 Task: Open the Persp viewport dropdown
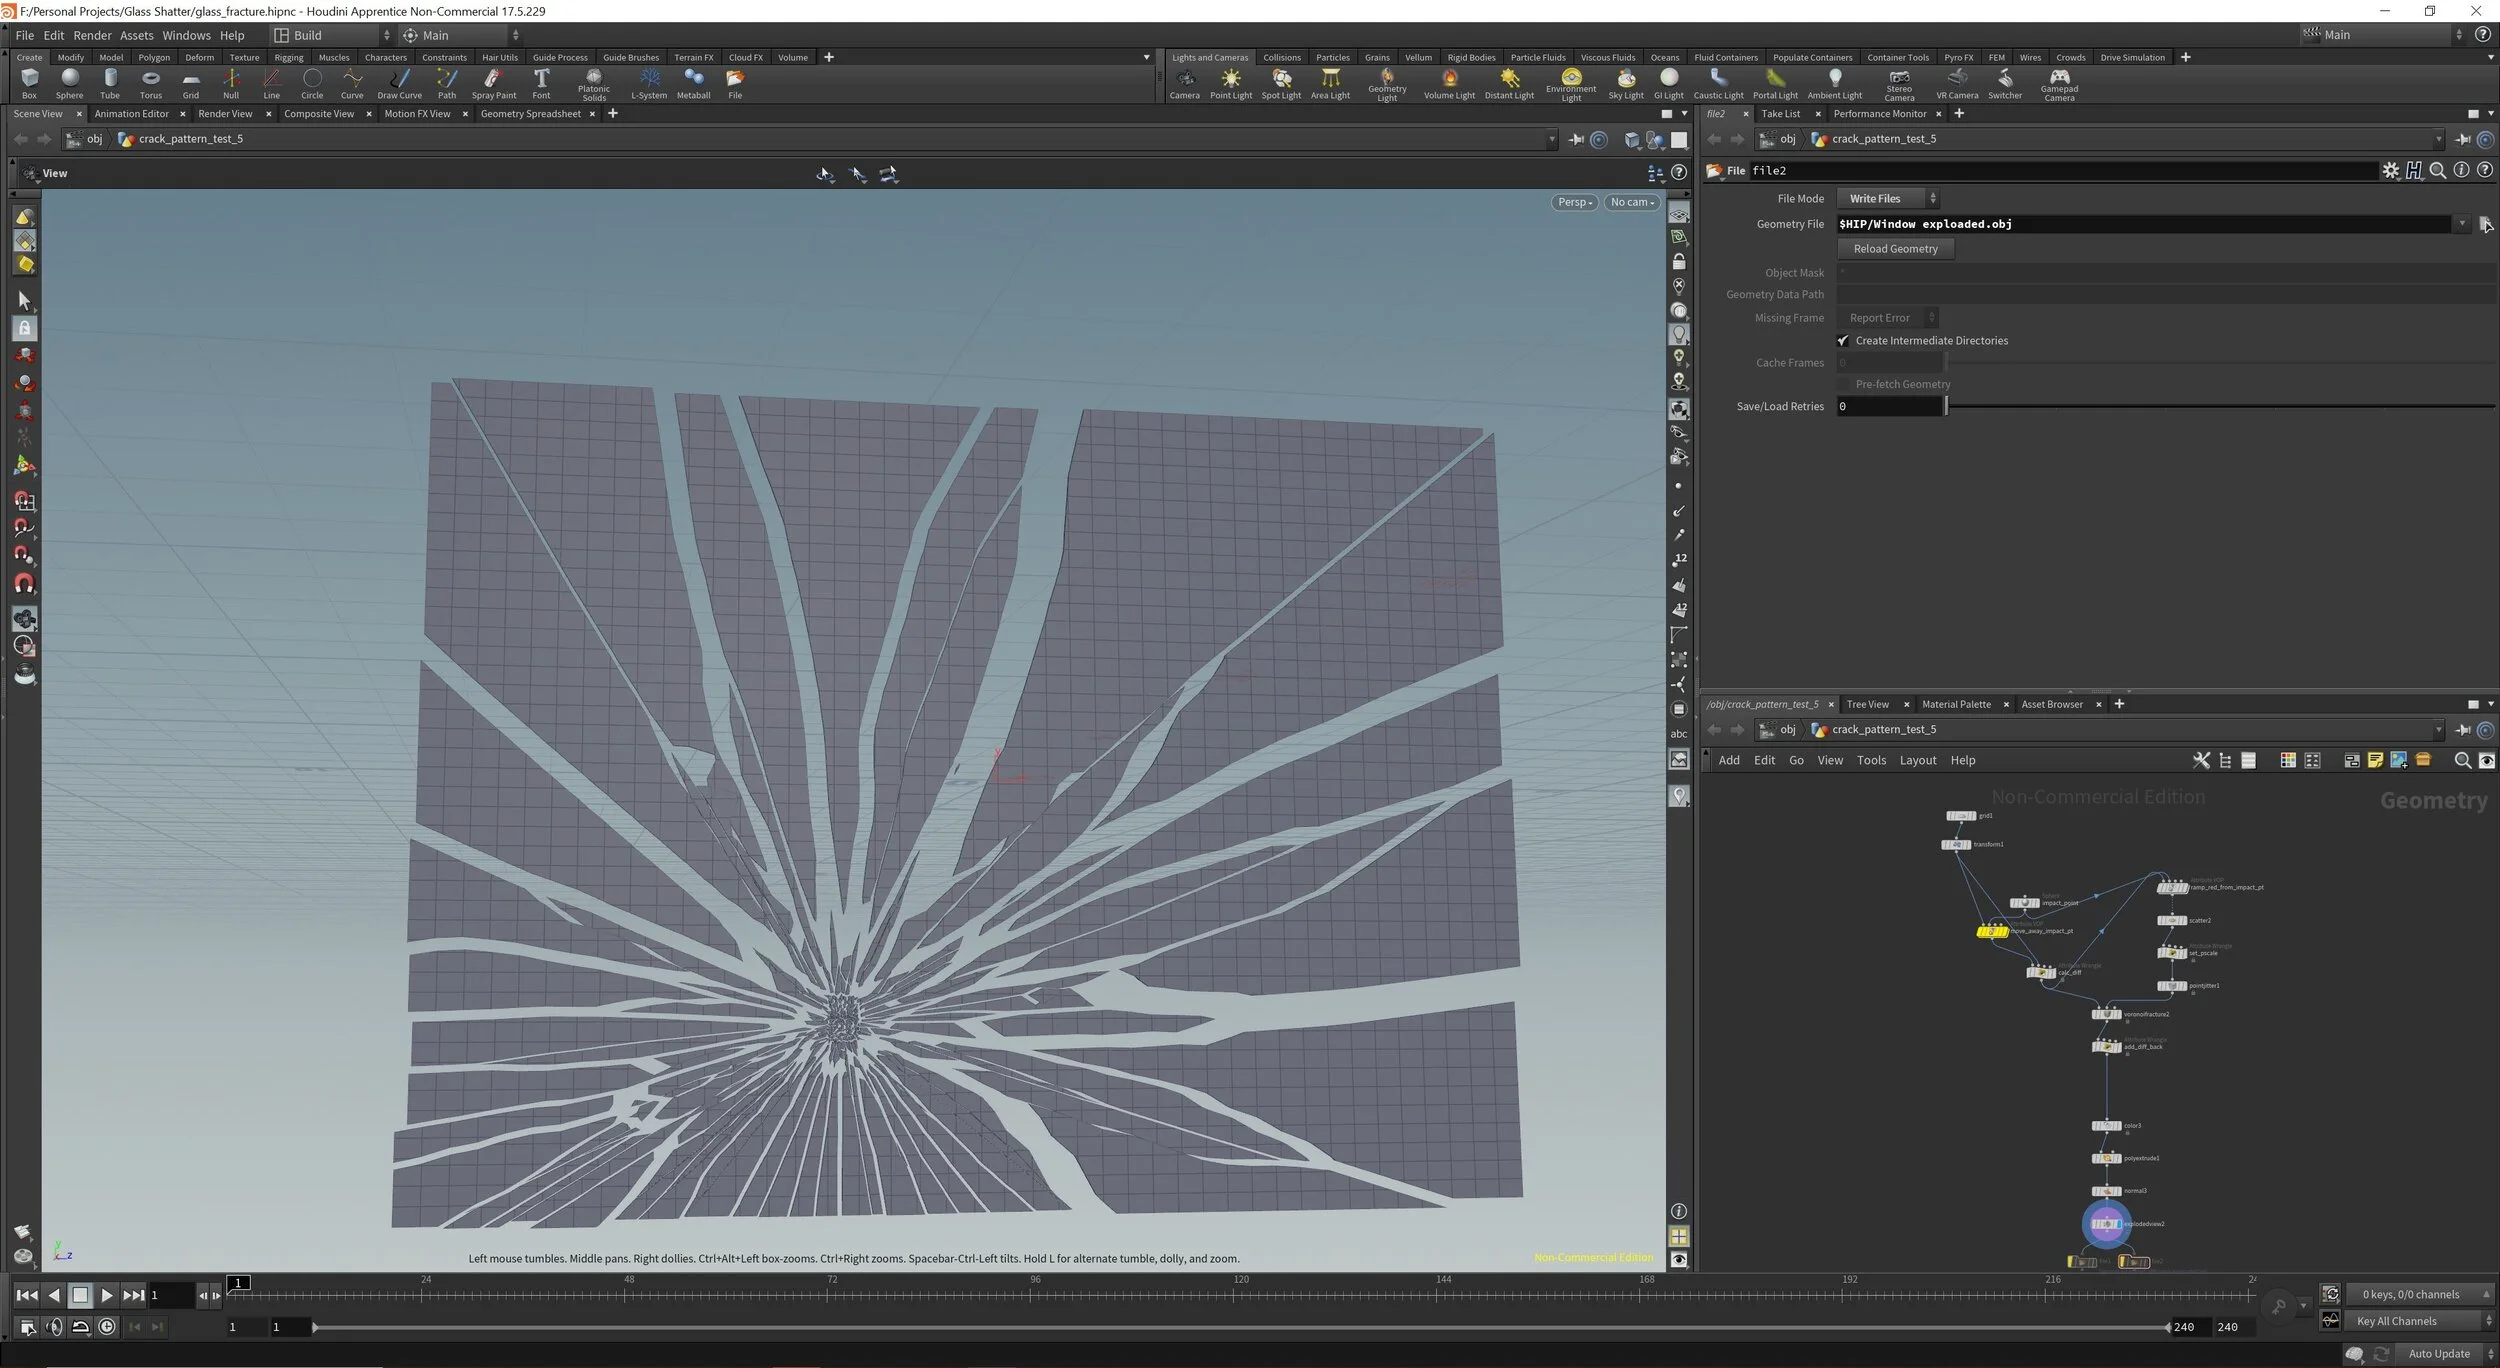pyautogui.click(x=1574, y=203)
